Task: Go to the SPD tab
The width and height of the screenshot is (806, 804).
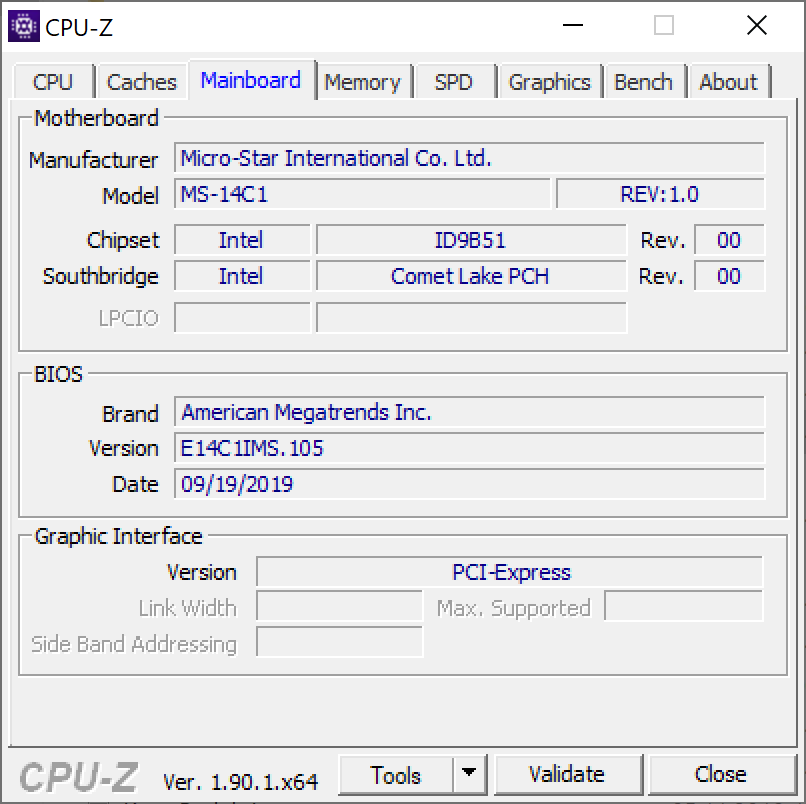Action: click(453, 82)
